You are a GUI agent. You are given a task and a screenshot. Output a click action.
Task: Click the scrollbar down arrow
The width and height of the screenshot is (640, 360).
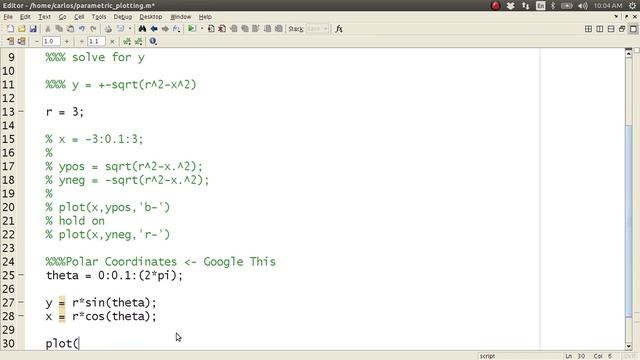coord(629,346)
